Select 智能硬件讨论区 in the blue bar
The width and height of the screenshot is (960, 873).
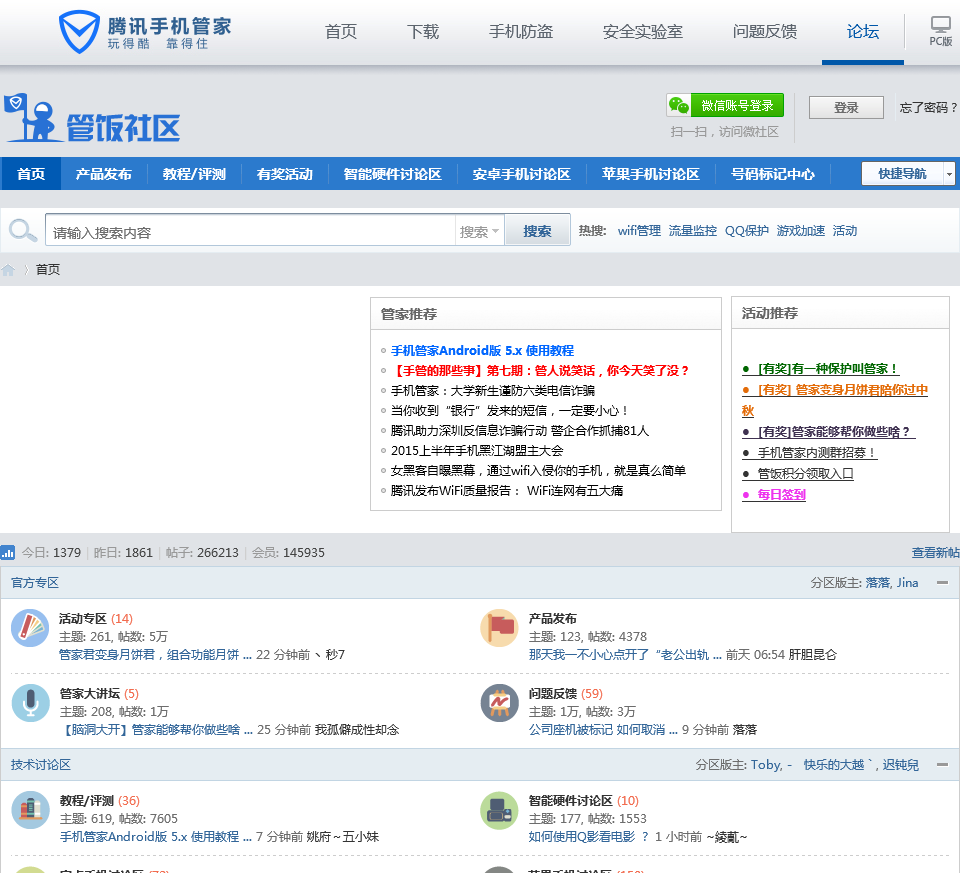tap(392, 174)
